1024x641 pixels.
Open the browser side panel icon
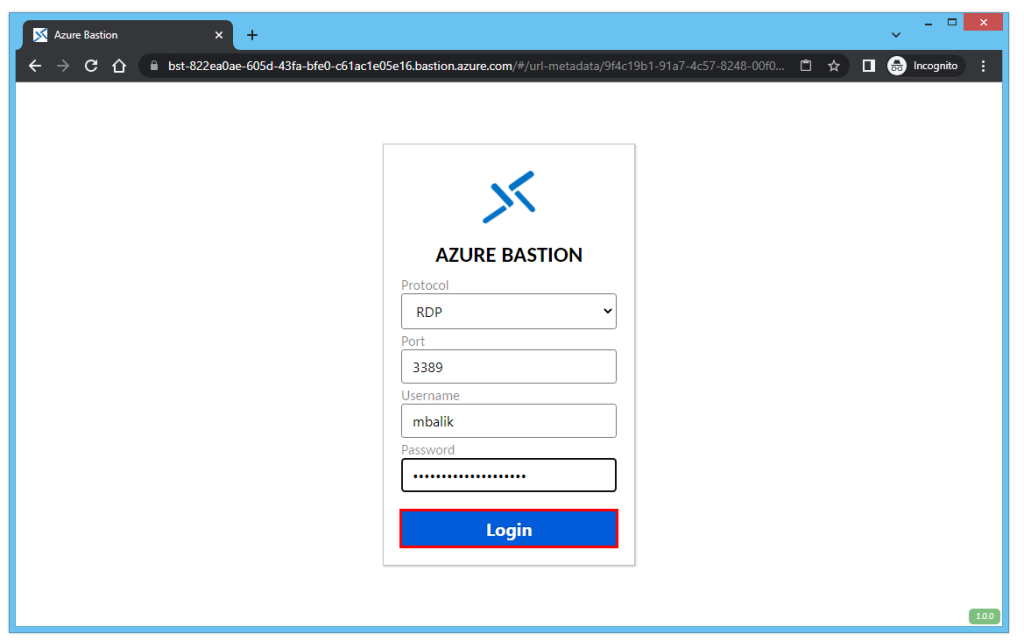869,66
